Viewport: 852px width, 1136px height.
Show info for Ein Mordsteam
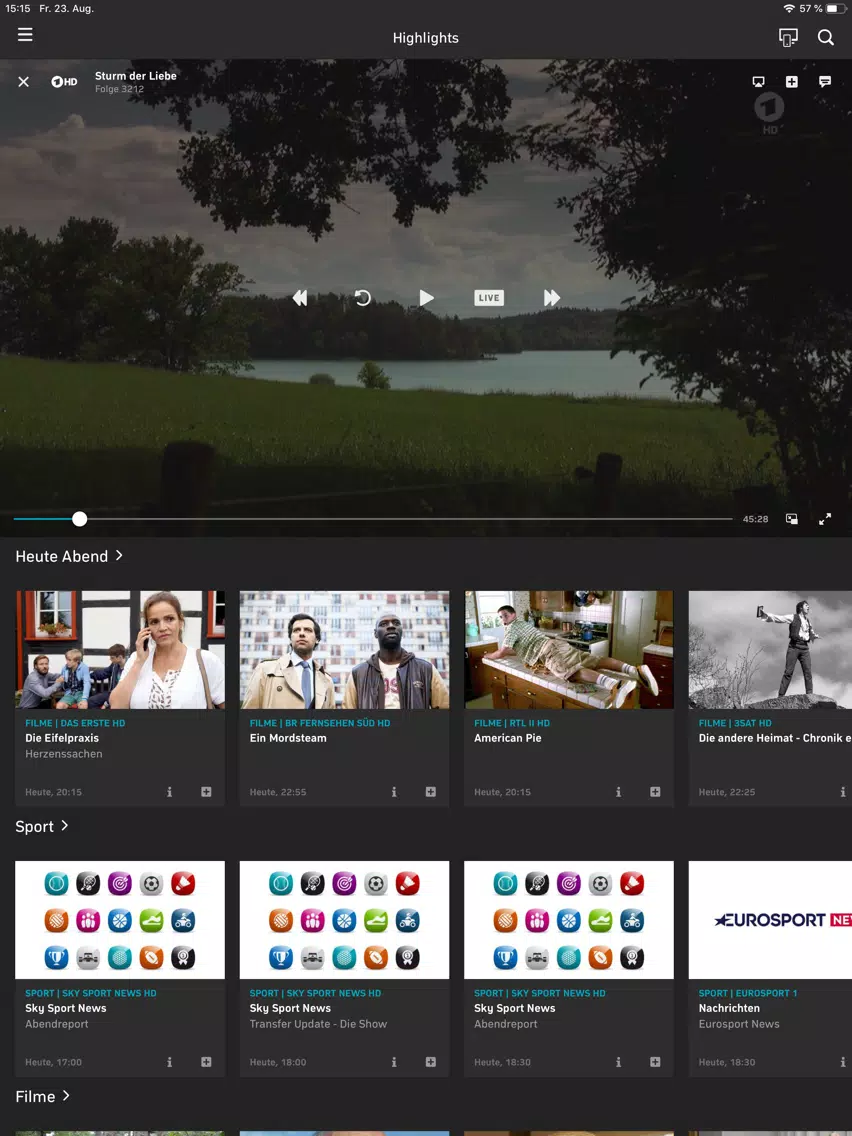[x=394, y=792]
